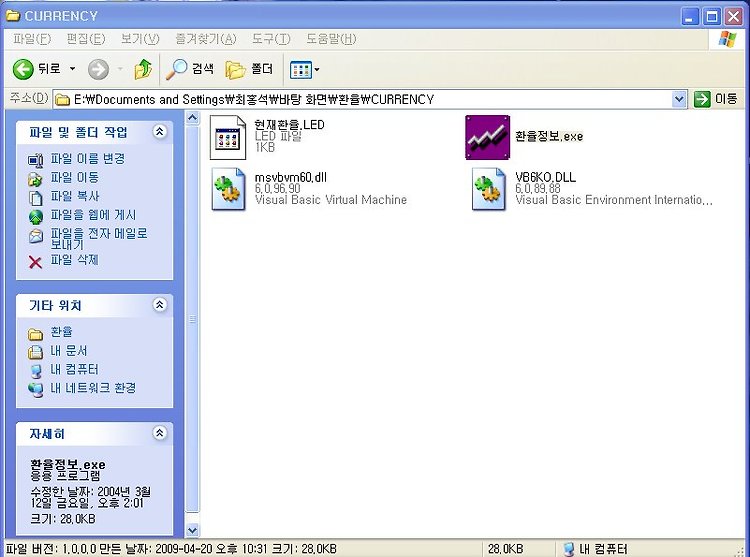Image resolution: width=750 pixels, height=557 pixels.
Task: Click the 28.0KB size in status bar
Action: click(x=506, y=548)
